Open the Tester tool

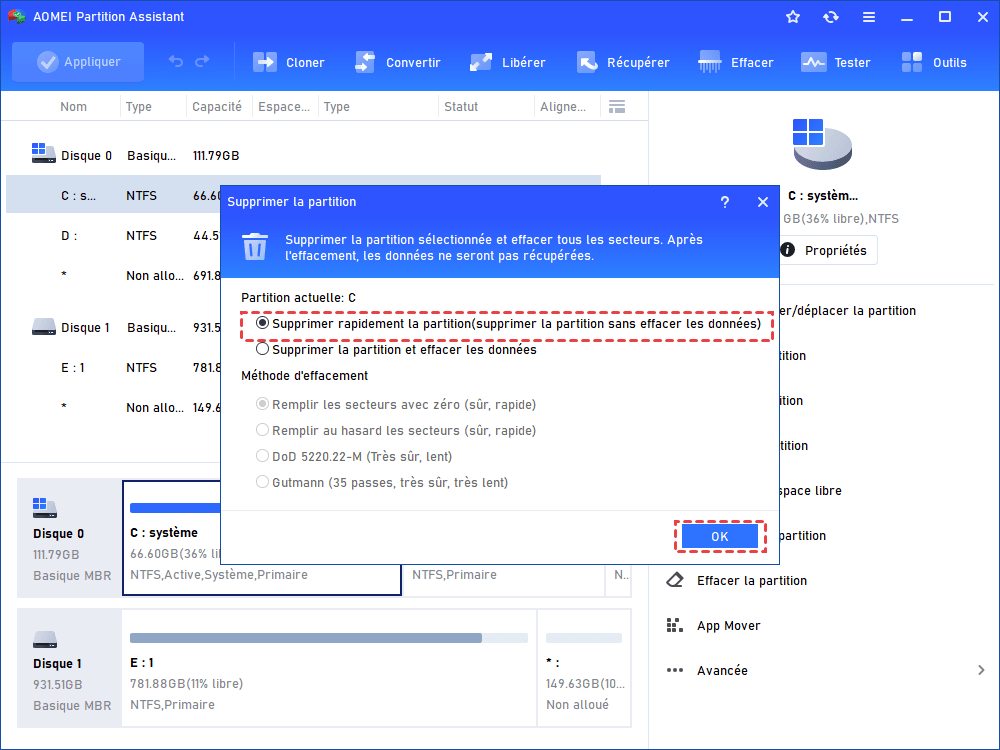click(835, 62)
